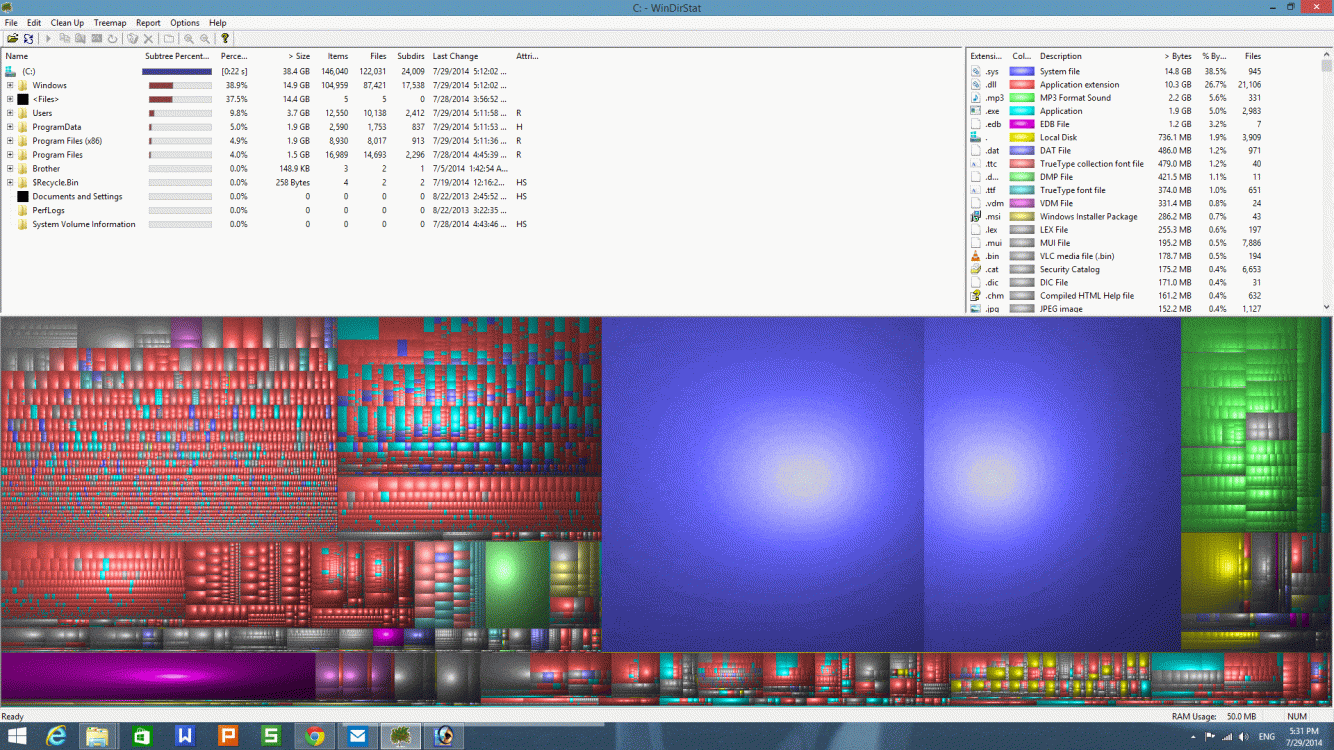The image size is (1334, 750).
Task: Expand the Program Files folder node
Action: click(x=10, y=155)
